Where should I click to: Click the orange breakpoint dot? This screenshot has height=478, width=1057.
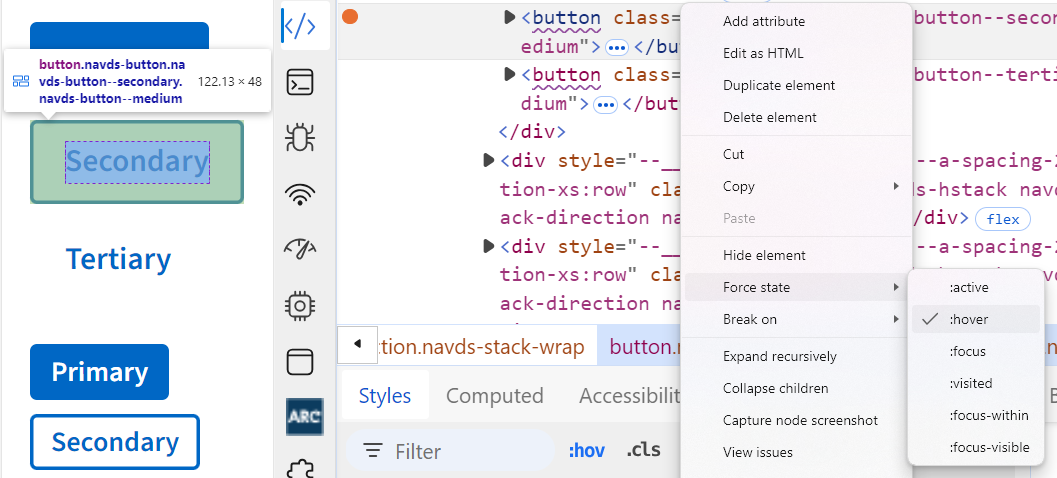coord(350,17)
